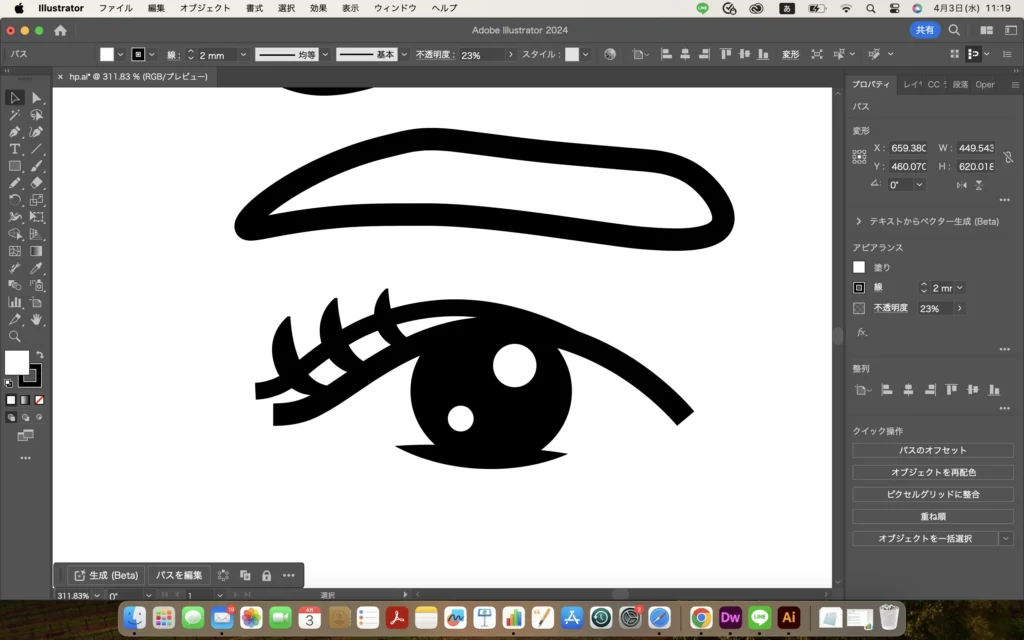1024x640 pixels.
Task: Select the Direct Selection tool
Action: 36,98
